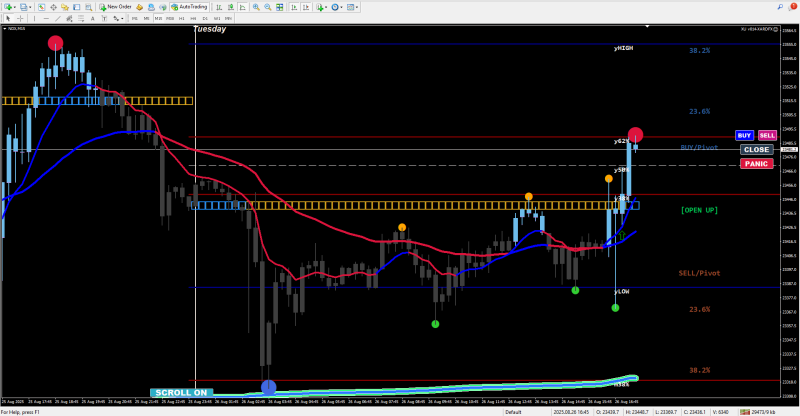Screen dimensions: 800x416
Task: Click the red PANIC button
Action: (757, 164)
